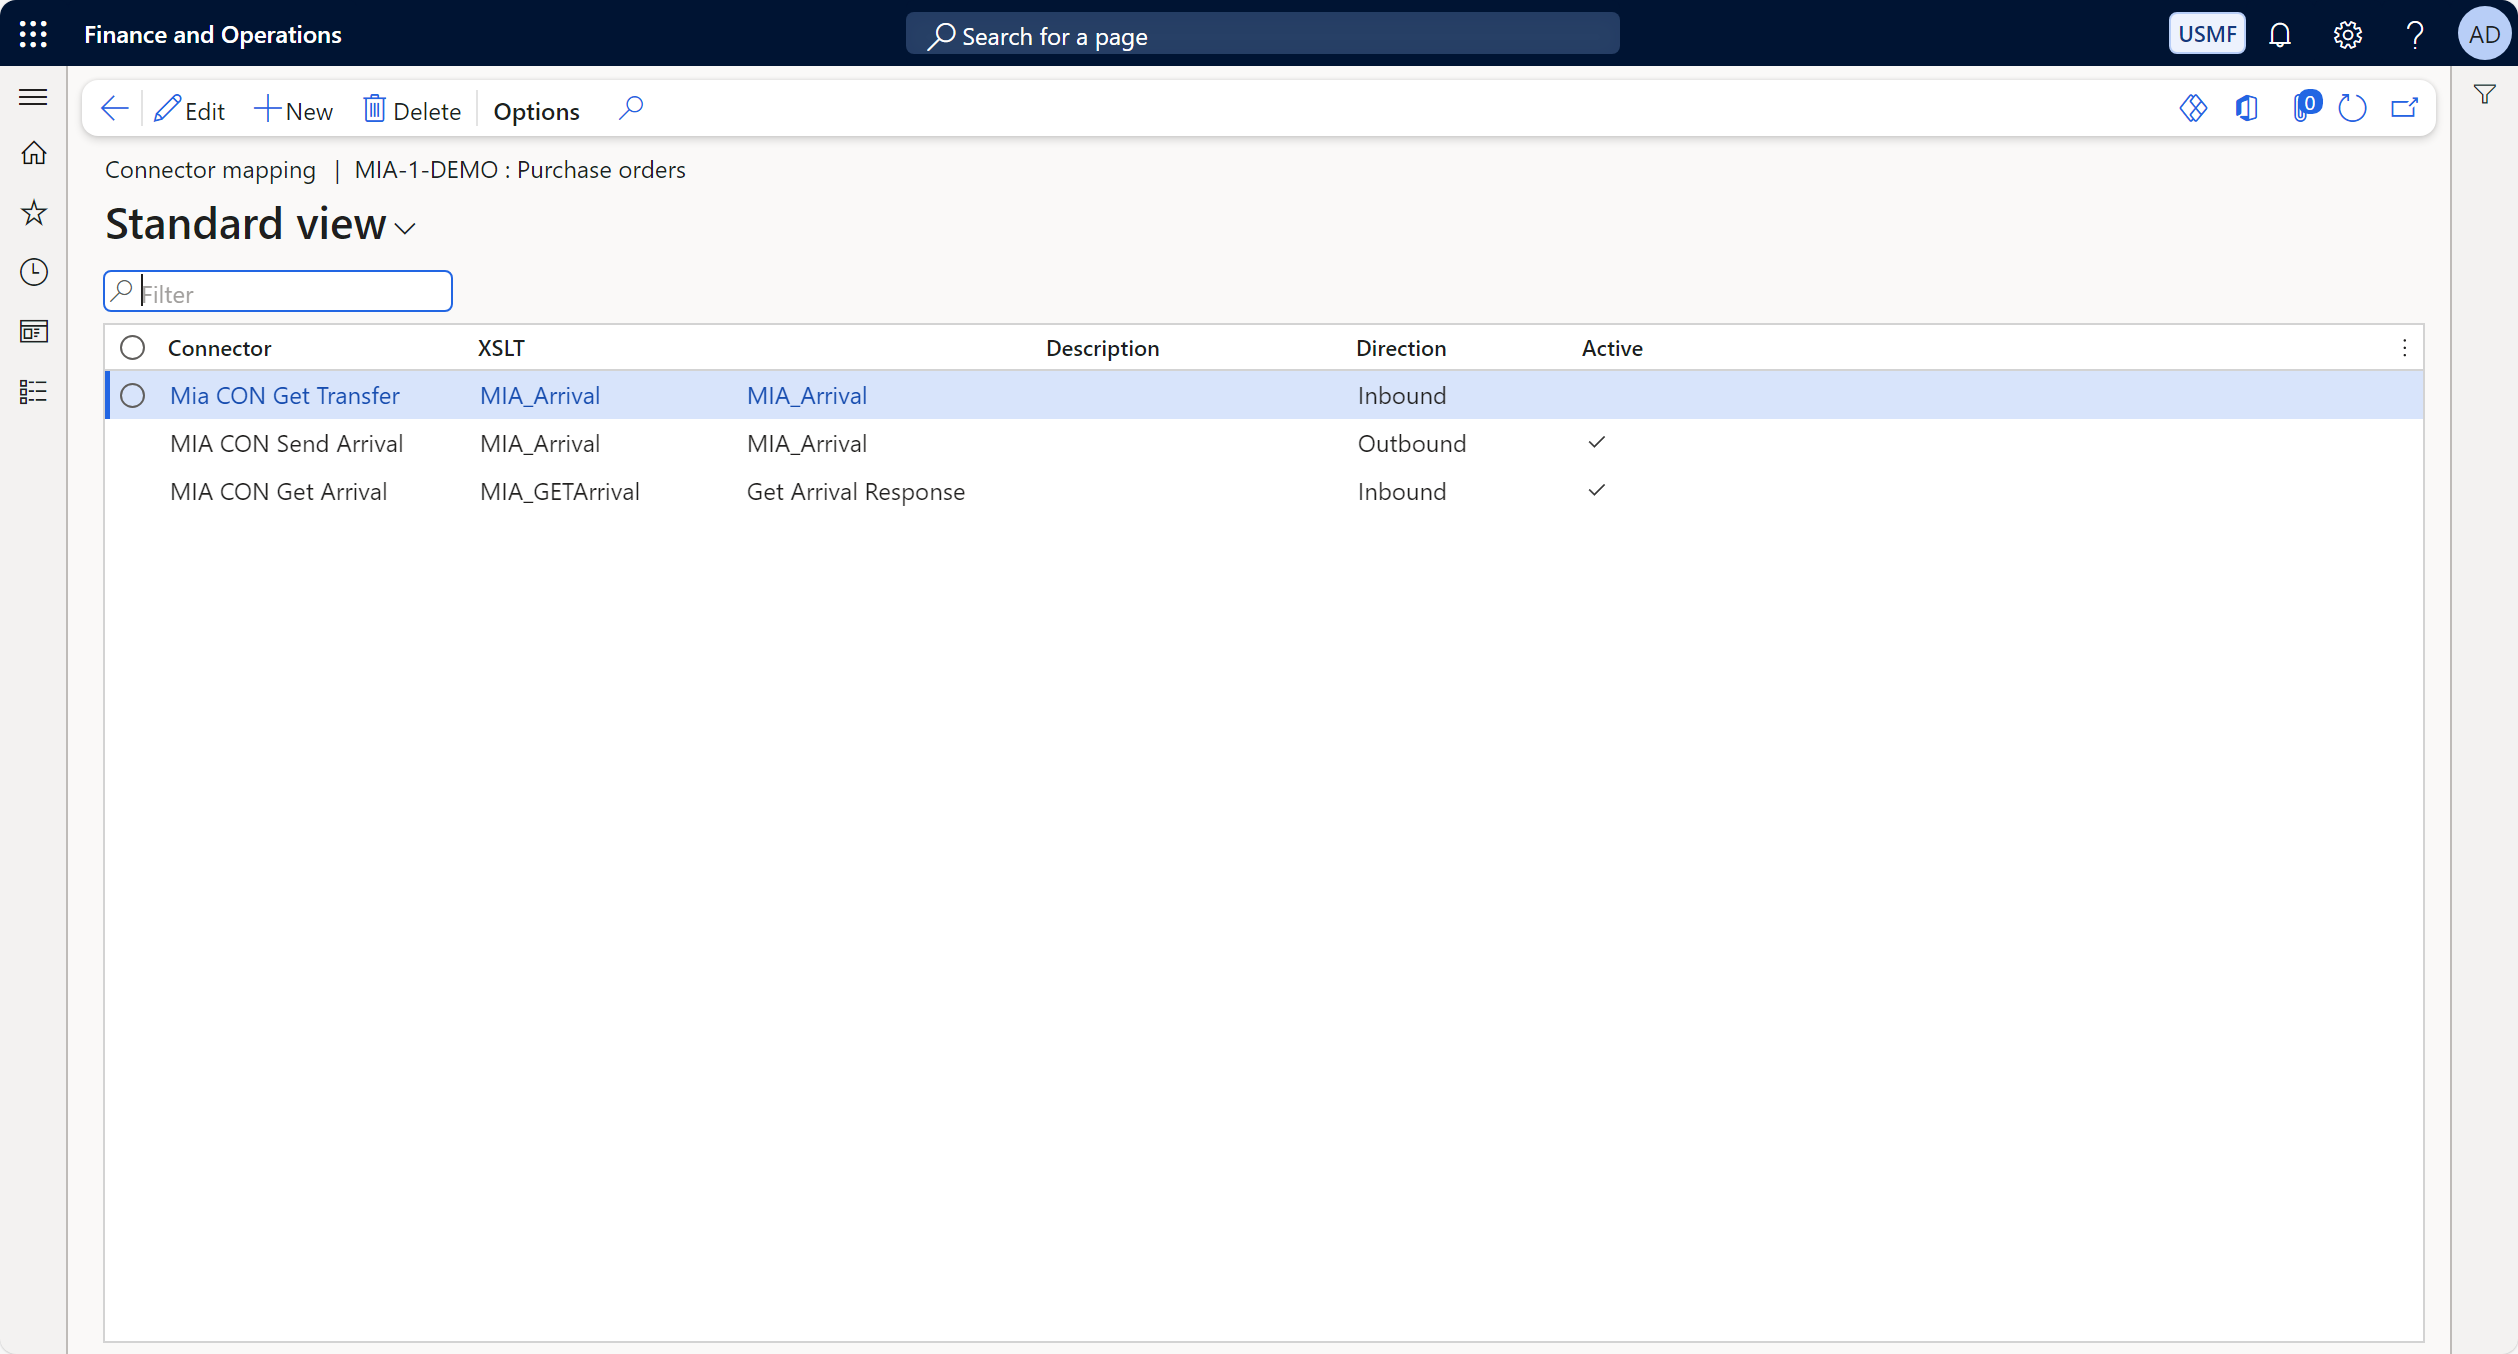
Task: Open the app launcher waffle icon
Action: pos(33,34)
